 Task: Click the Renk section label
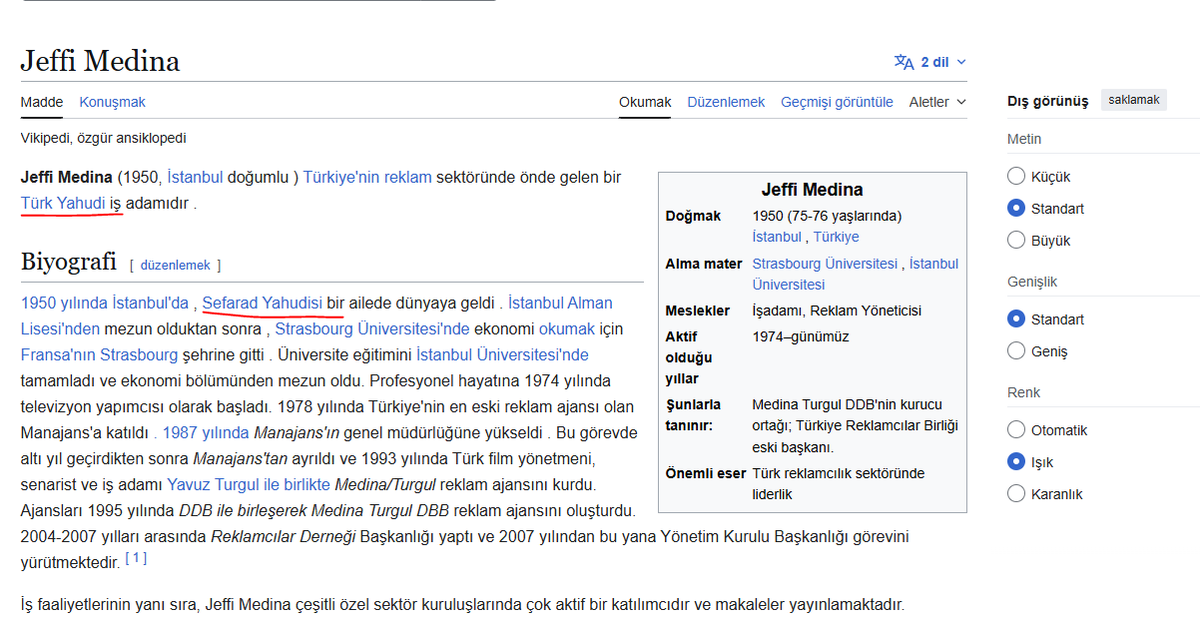tap(1024, 393)
